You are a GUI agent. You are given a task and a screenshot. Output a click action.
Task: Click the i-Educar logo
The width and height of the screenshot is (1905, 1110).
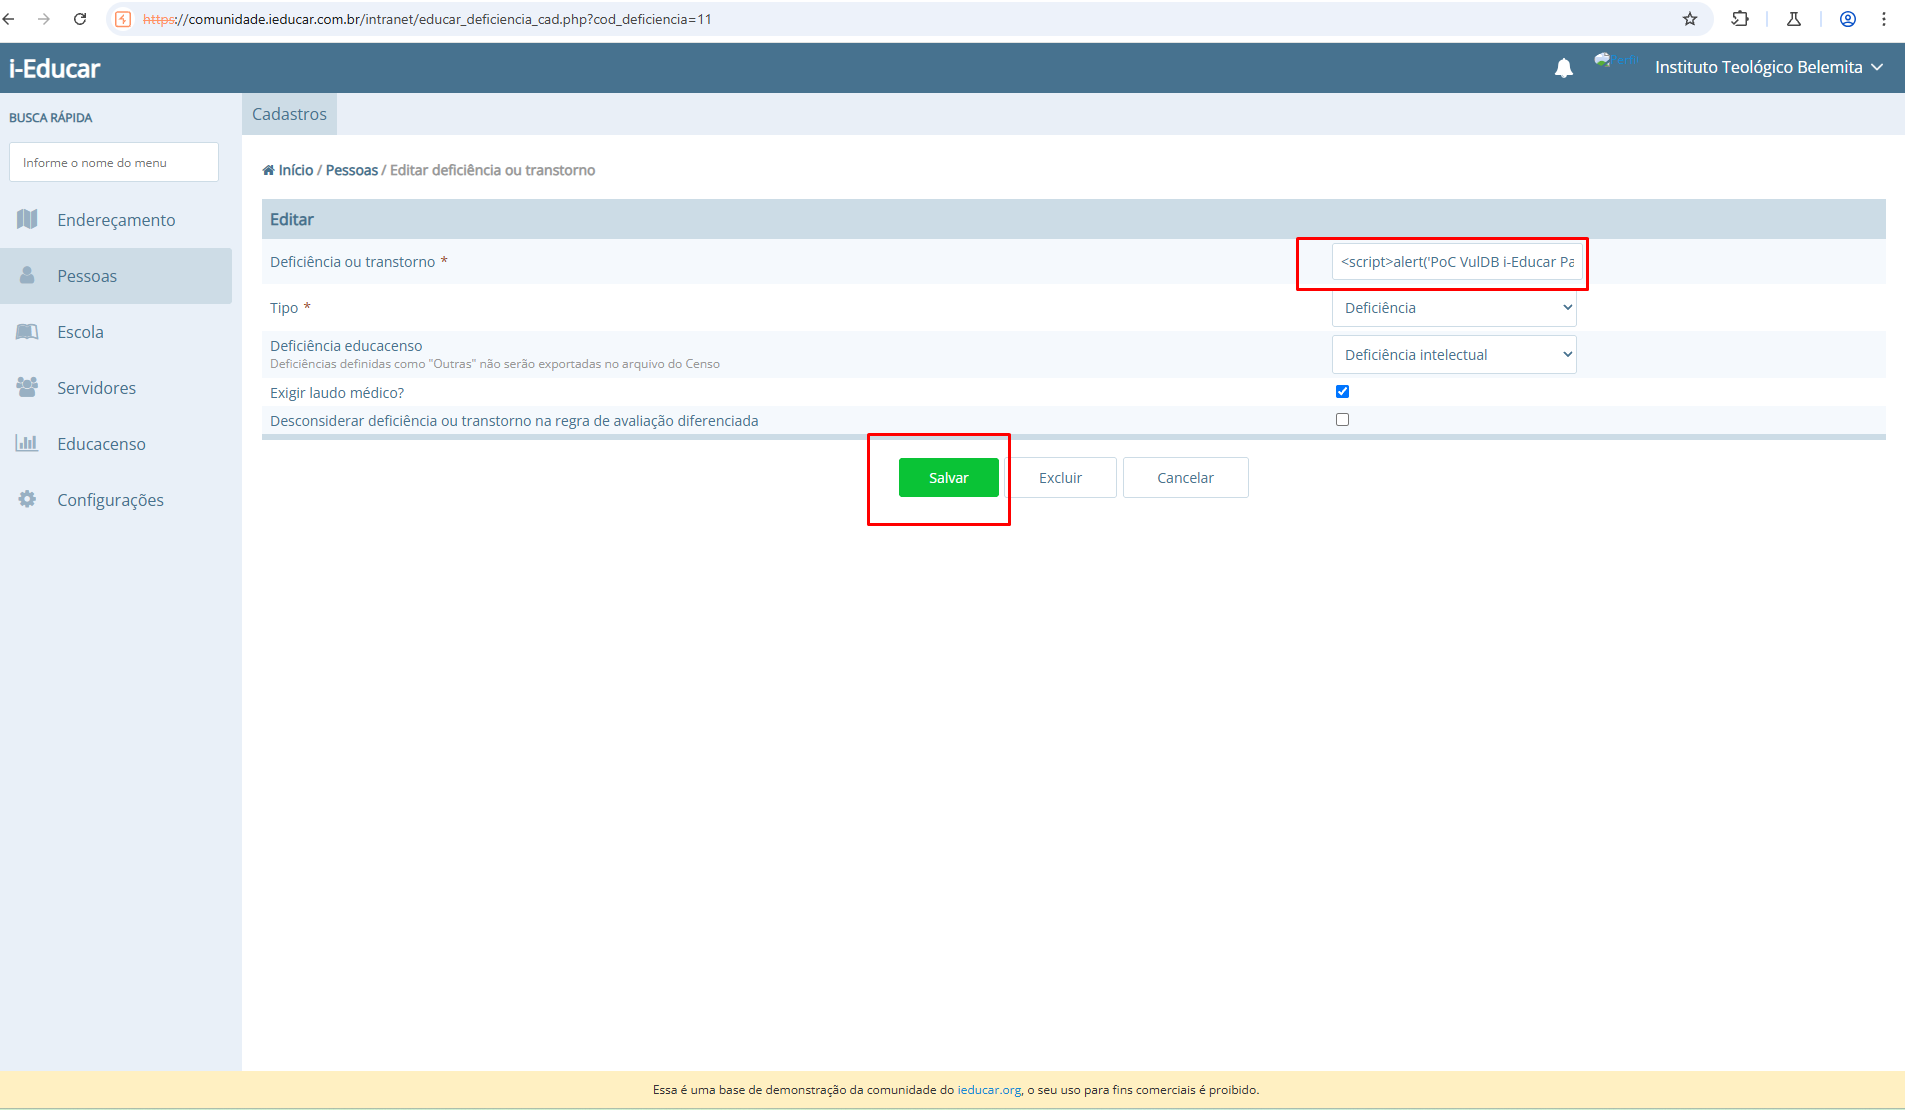pos(55,68)
